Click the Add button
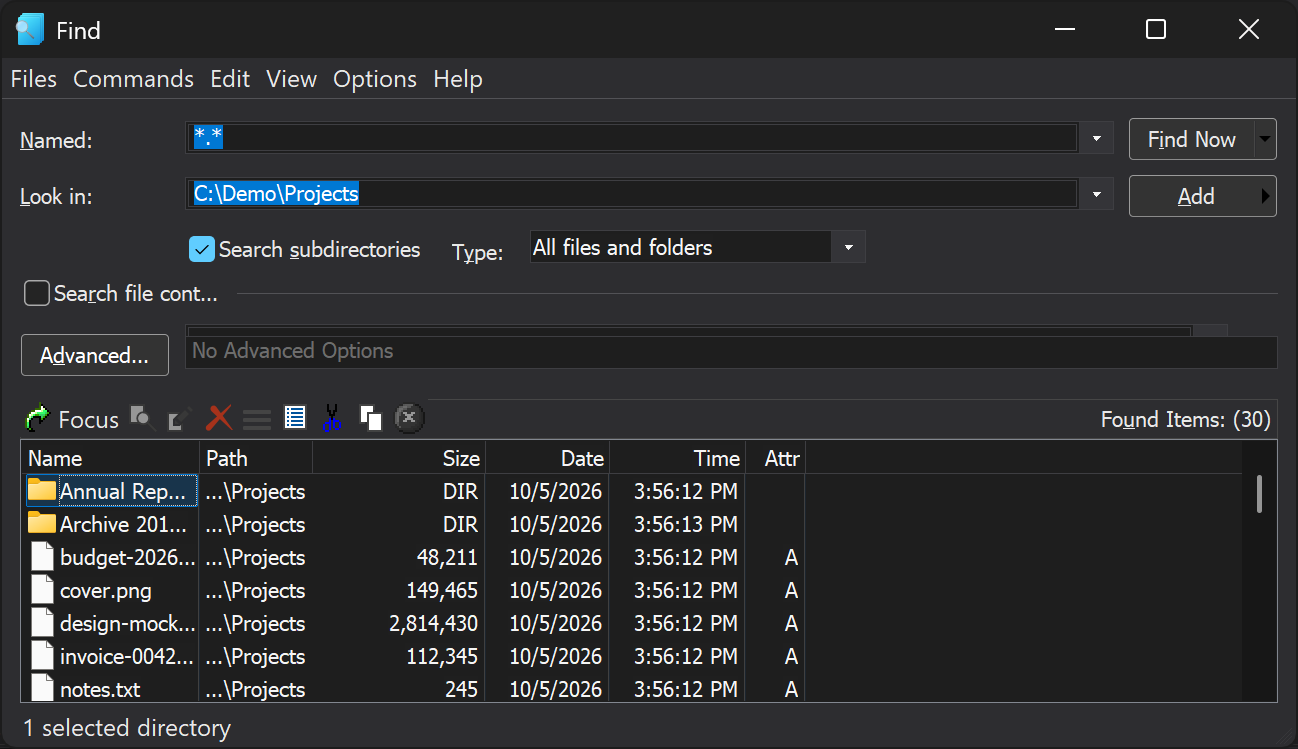The width and height of the screenshot is (1298, 749). click(x=1203, y=196)
